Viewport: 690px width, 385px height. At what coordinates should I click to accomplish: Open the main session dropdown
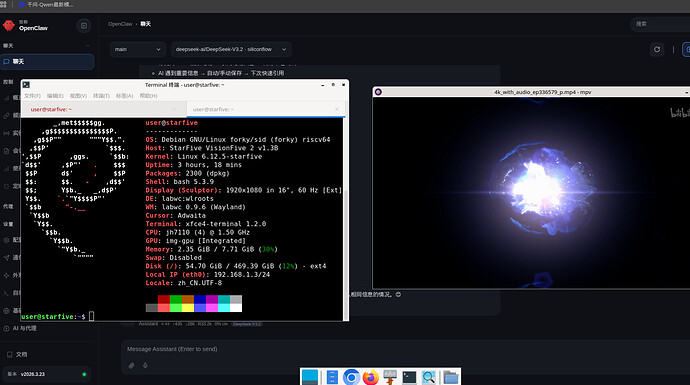[137, 49]
